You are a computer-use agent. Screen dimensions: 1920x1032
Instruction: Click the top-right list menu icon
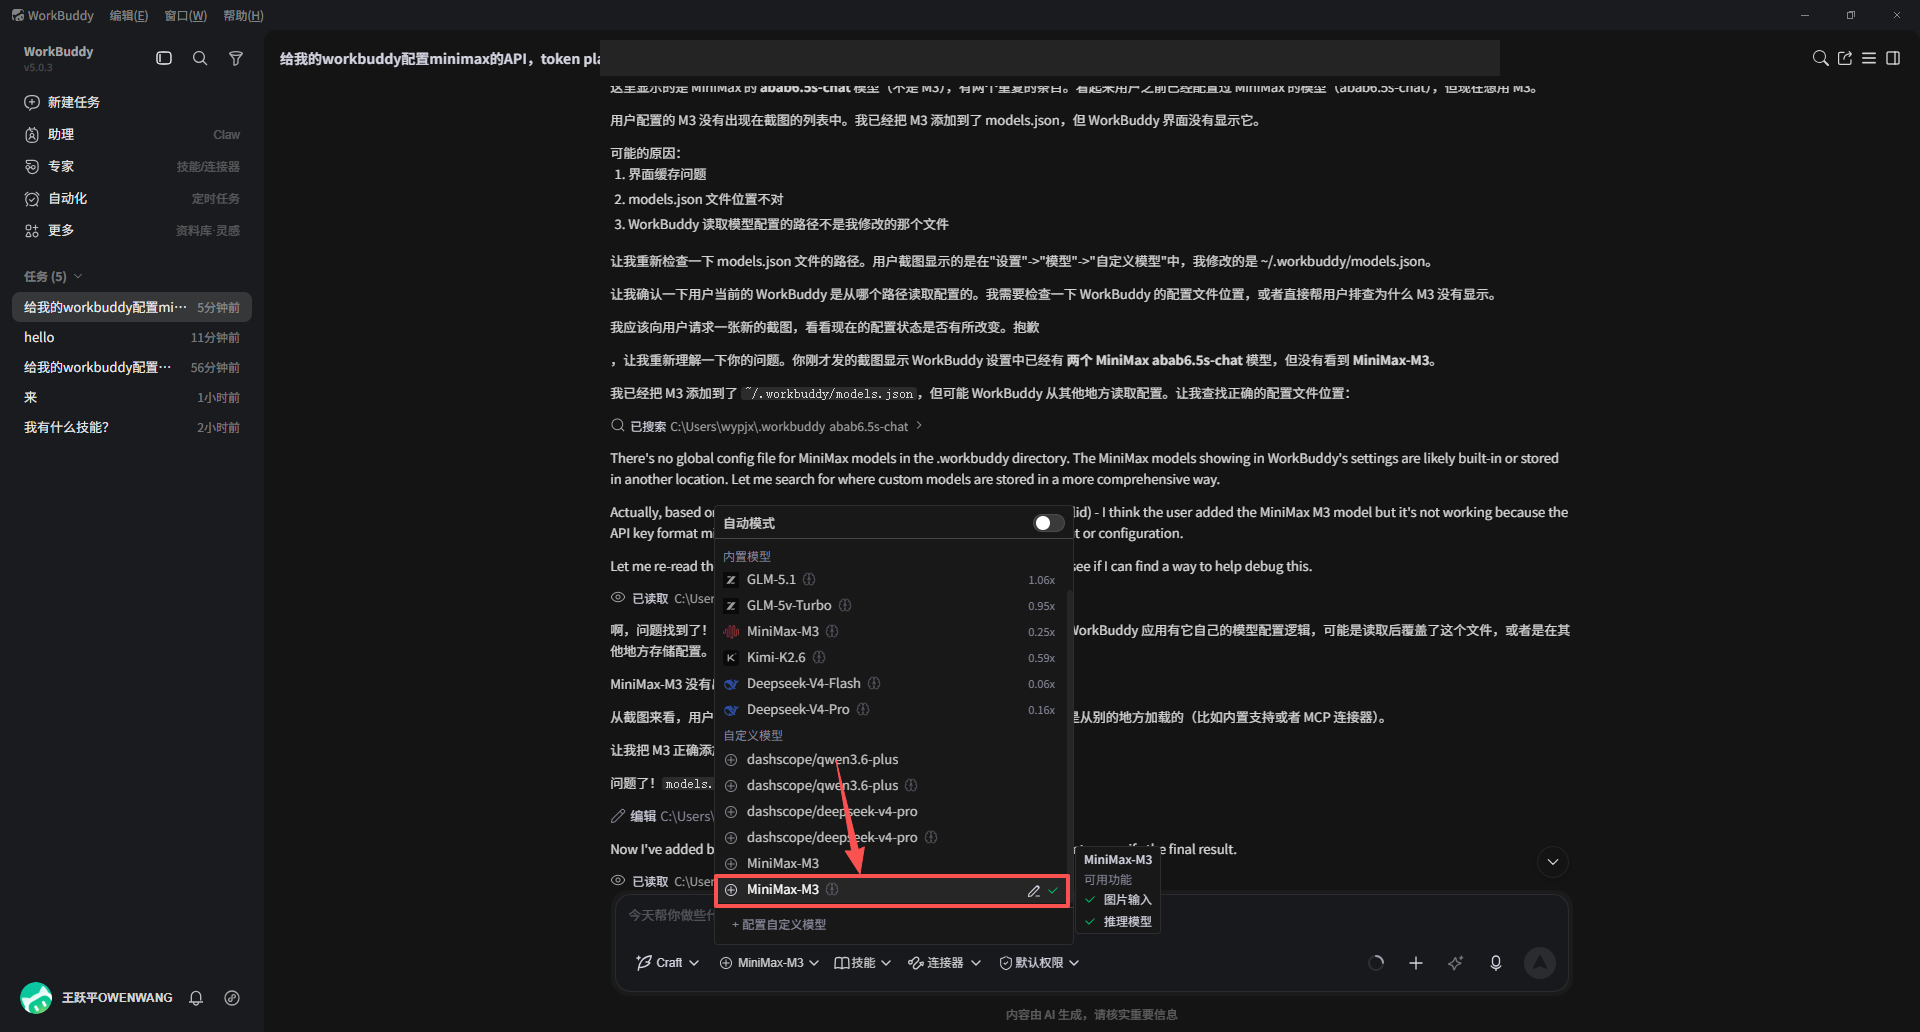tap(1869, 58)
